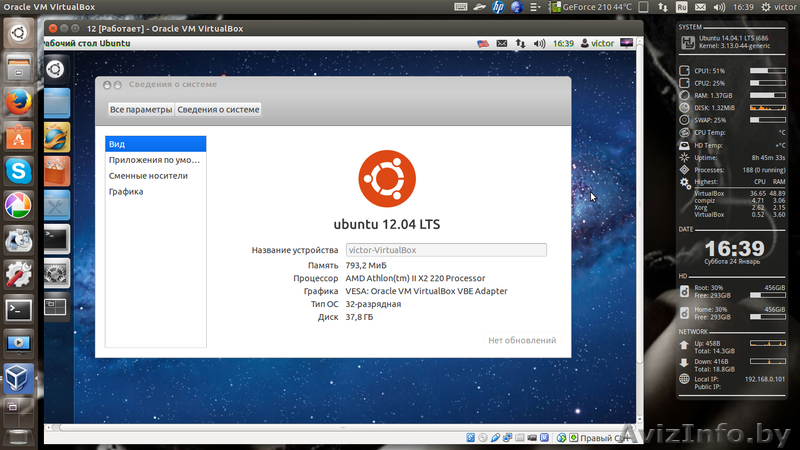Select Вид in the sidebar list
800x450 pixels.
[x=156, y=144]
